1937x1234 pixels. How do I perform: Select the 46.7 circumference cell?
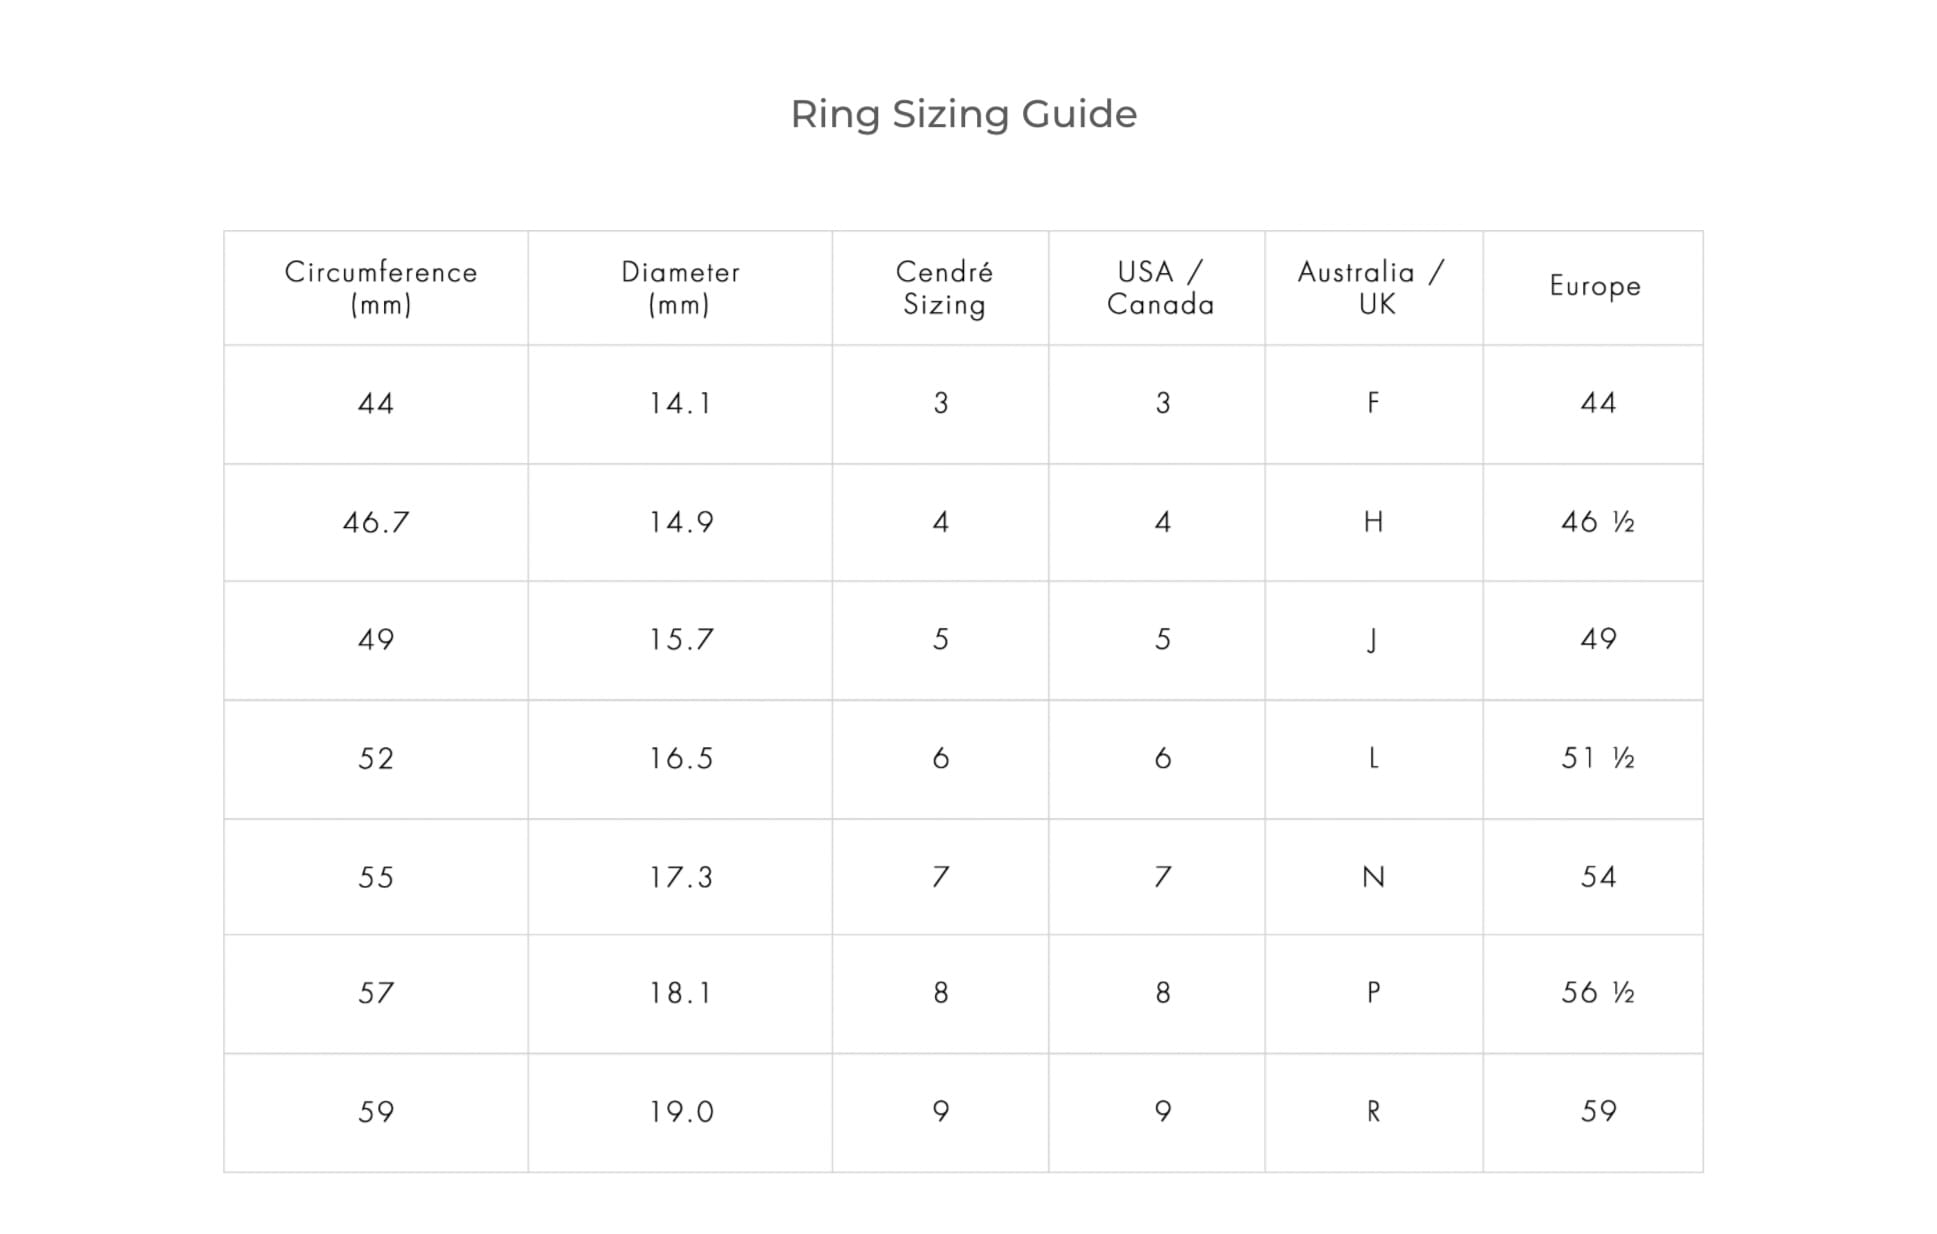point(376,522)
